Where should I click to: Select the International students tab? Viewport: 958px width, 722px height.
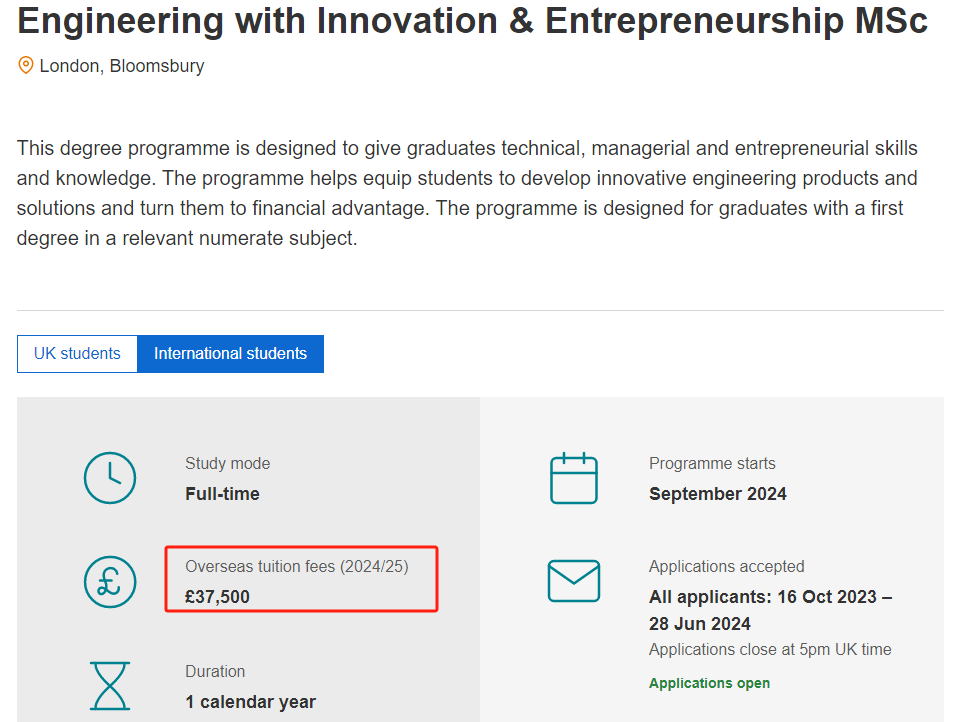click(230, 354)
